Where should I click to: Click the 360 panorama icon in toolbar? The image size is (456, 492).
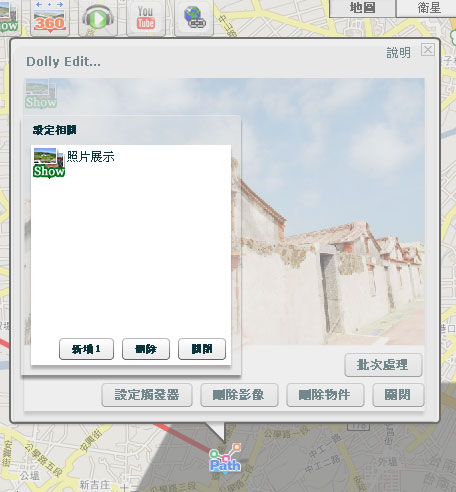pos(50,17)
